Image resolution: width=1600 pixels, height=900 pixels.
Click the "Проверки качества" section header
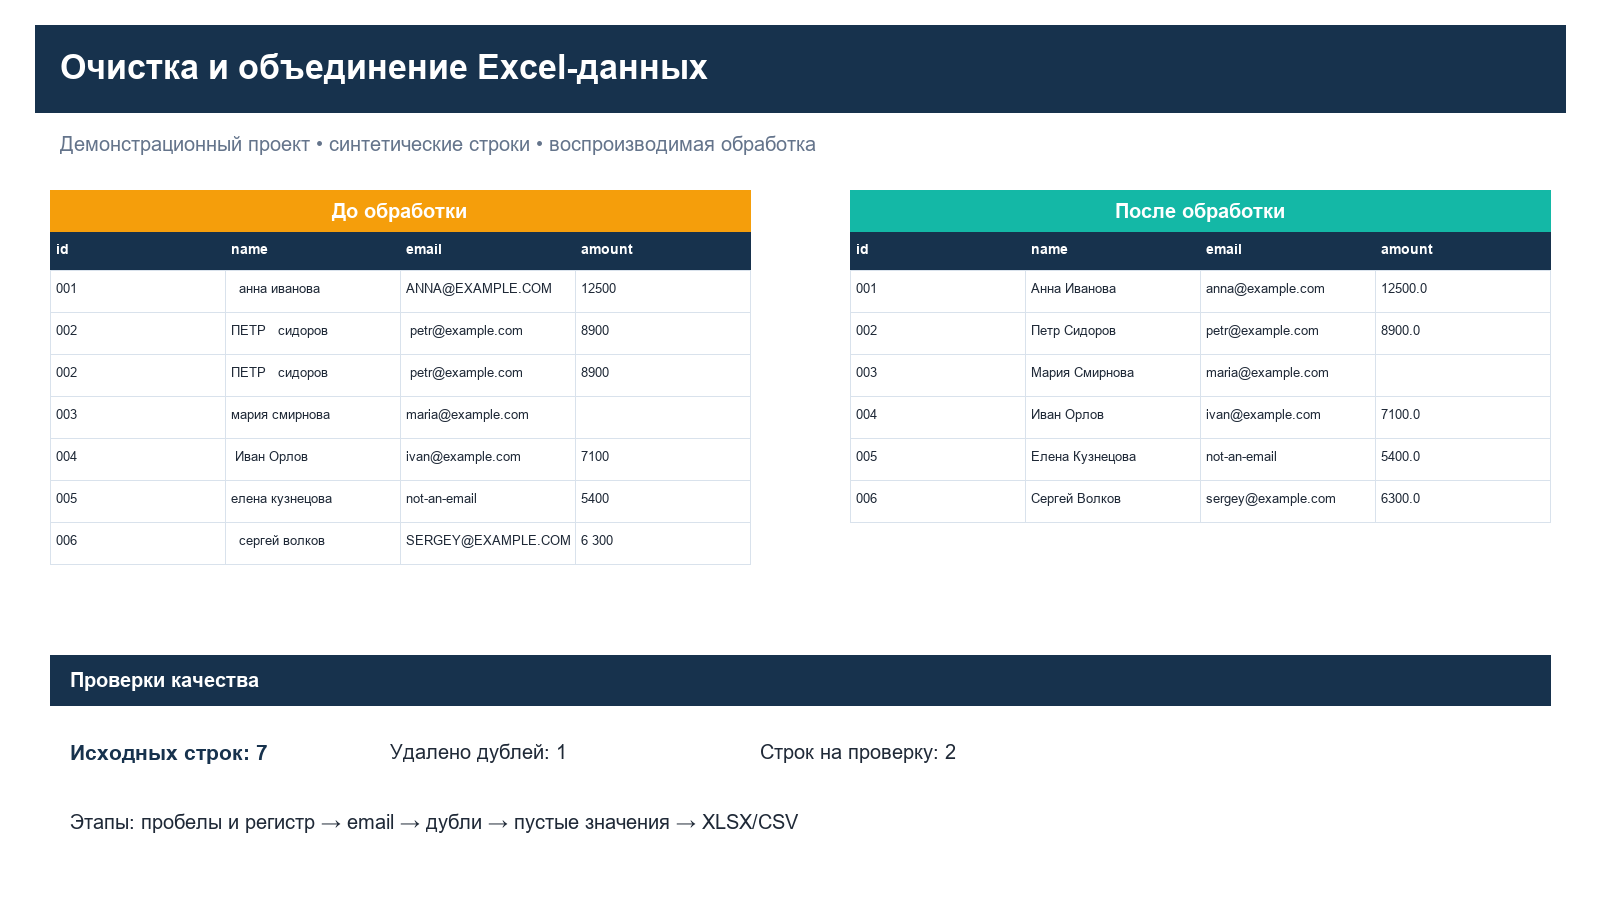point(800,680)
